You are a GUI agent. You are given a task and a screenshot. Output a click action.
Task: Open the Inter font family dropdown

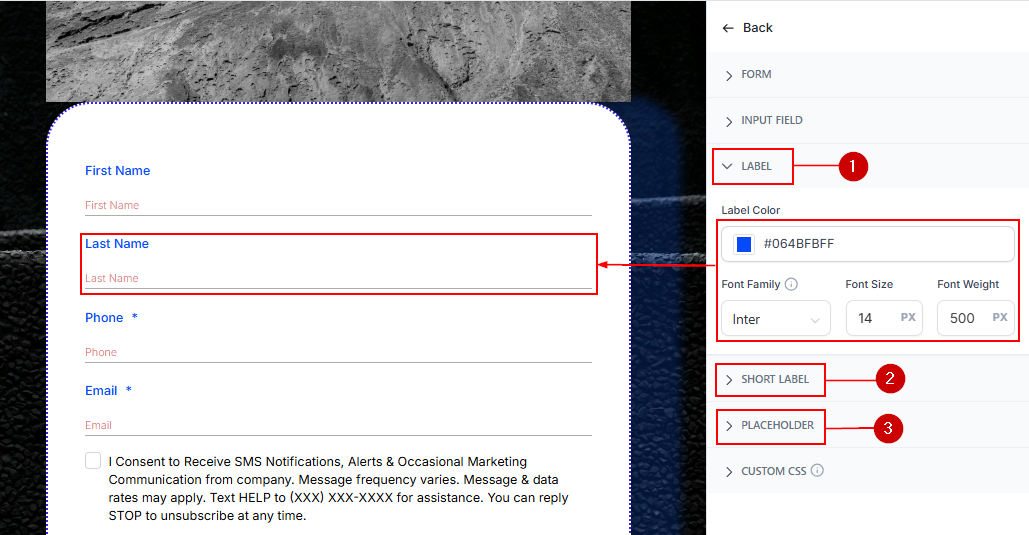(775, 319)
